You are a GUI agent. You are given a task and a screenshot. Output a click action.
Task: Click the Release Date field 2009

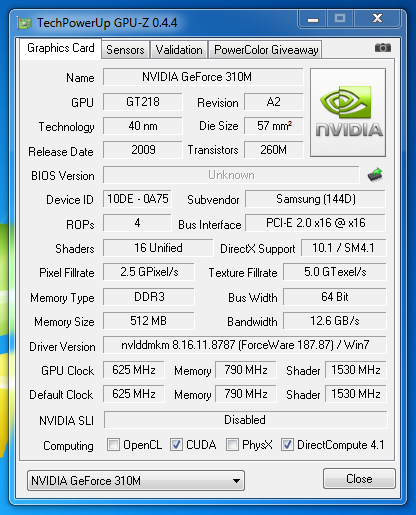(143, 150)
